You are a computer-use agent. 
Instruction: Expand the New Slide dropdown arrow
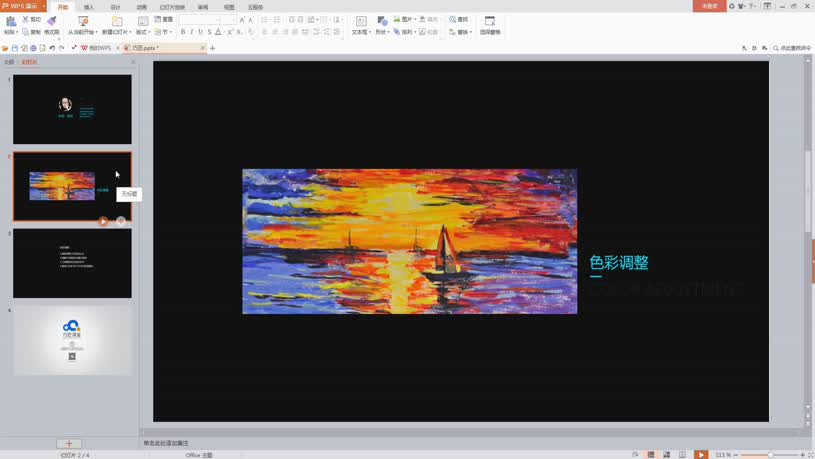[130, 32]
